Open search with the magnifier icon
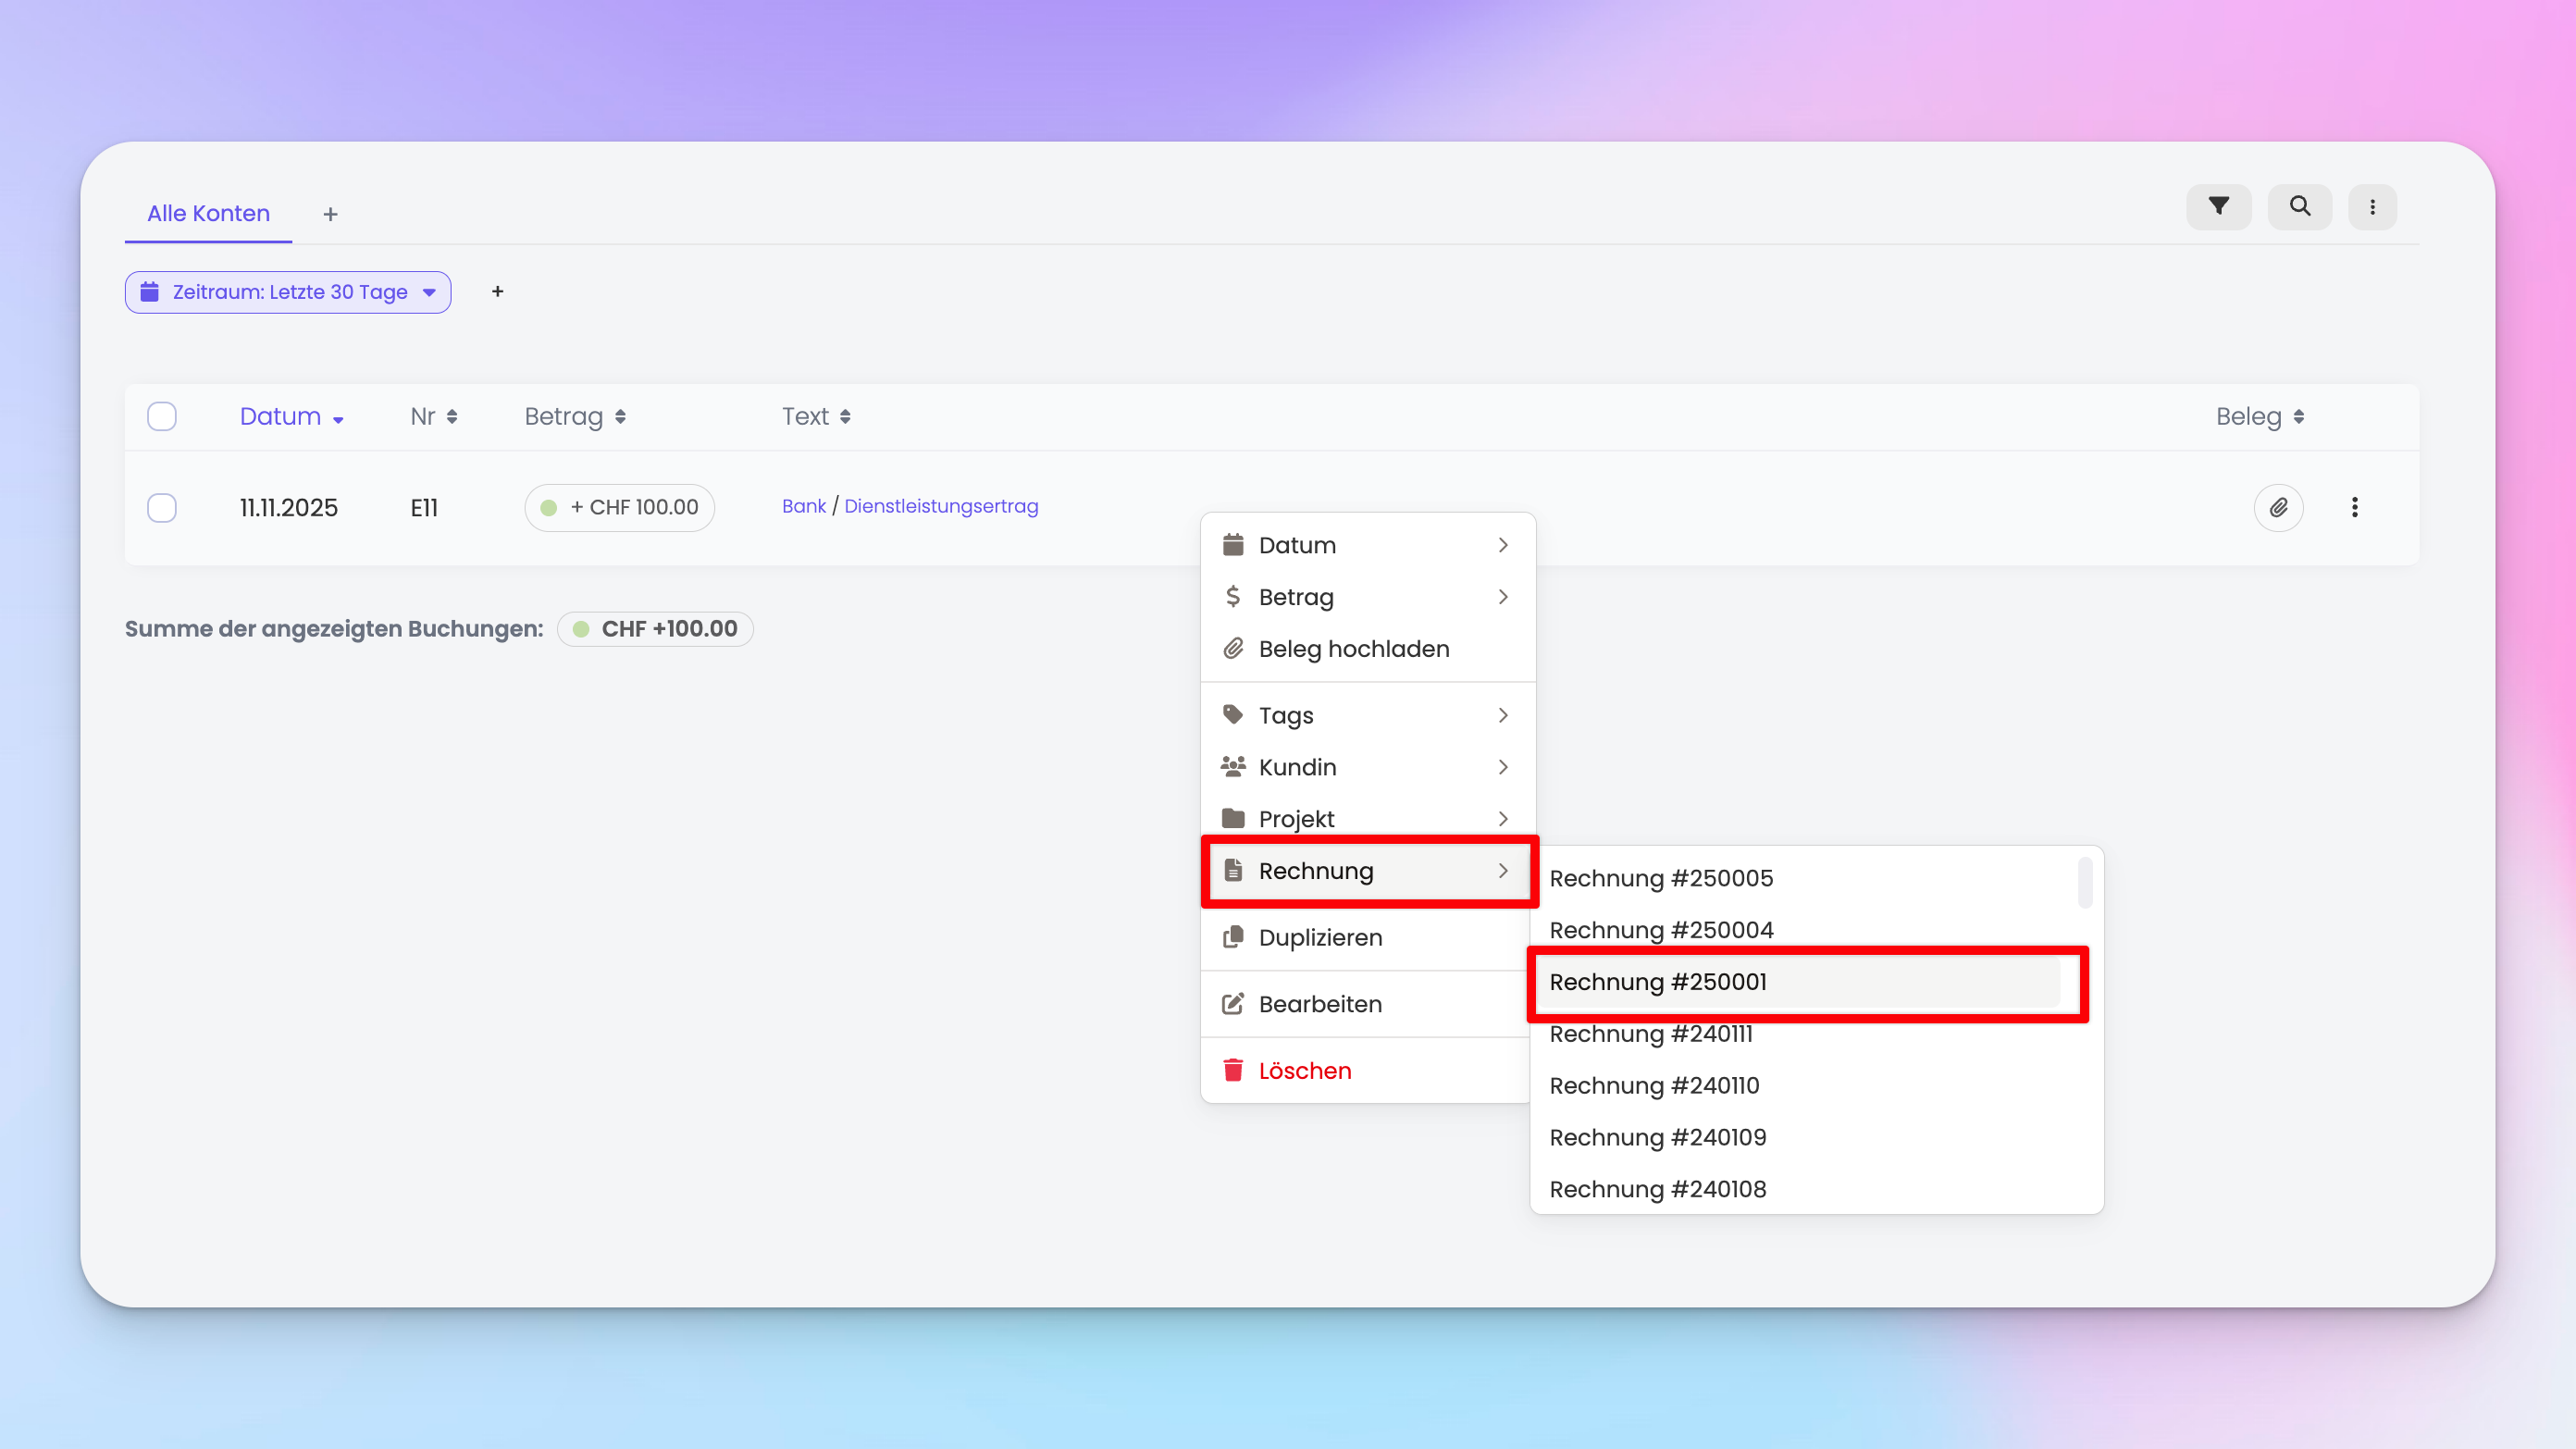Screen dimensions: 2576x1449 [2299, 207]
